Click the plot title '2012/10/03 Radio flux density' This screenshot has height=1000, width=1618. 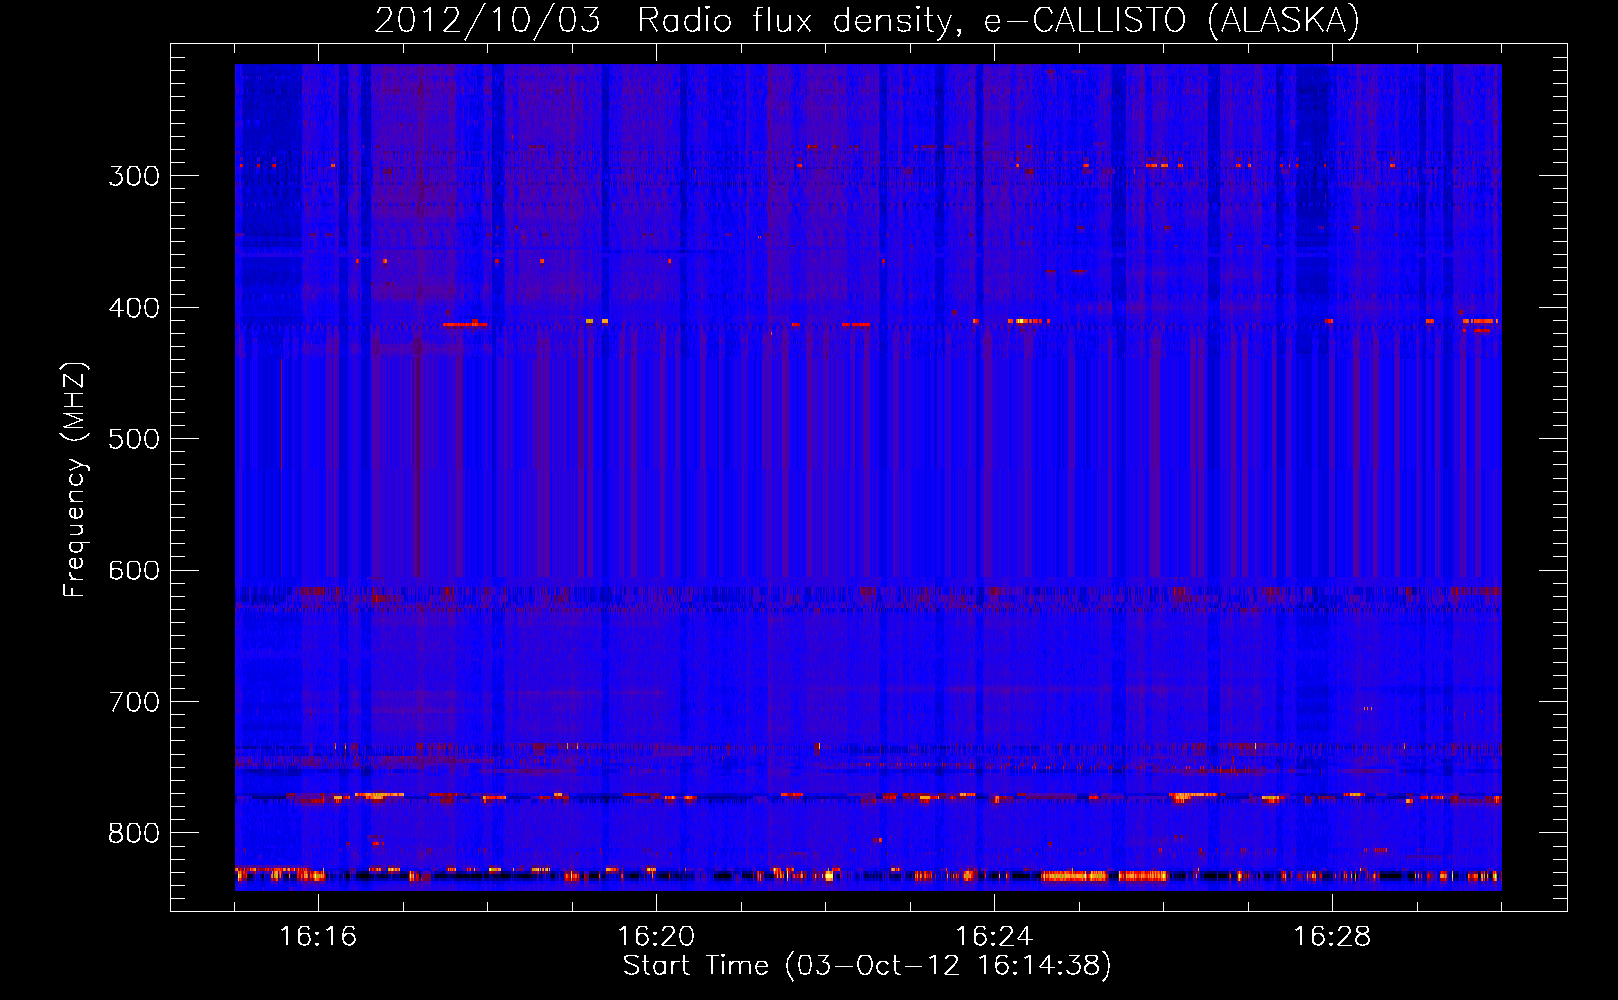[x=867, y=20]
